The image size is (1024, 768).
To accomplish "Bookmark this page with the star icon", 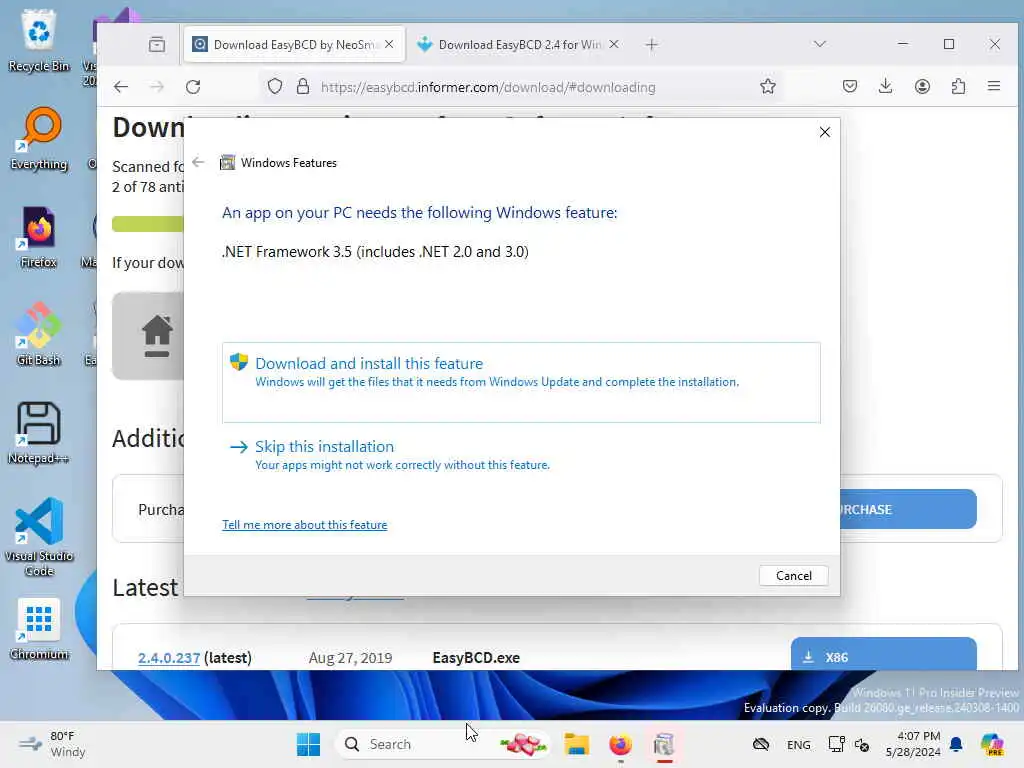I will [x=768, y=86].
